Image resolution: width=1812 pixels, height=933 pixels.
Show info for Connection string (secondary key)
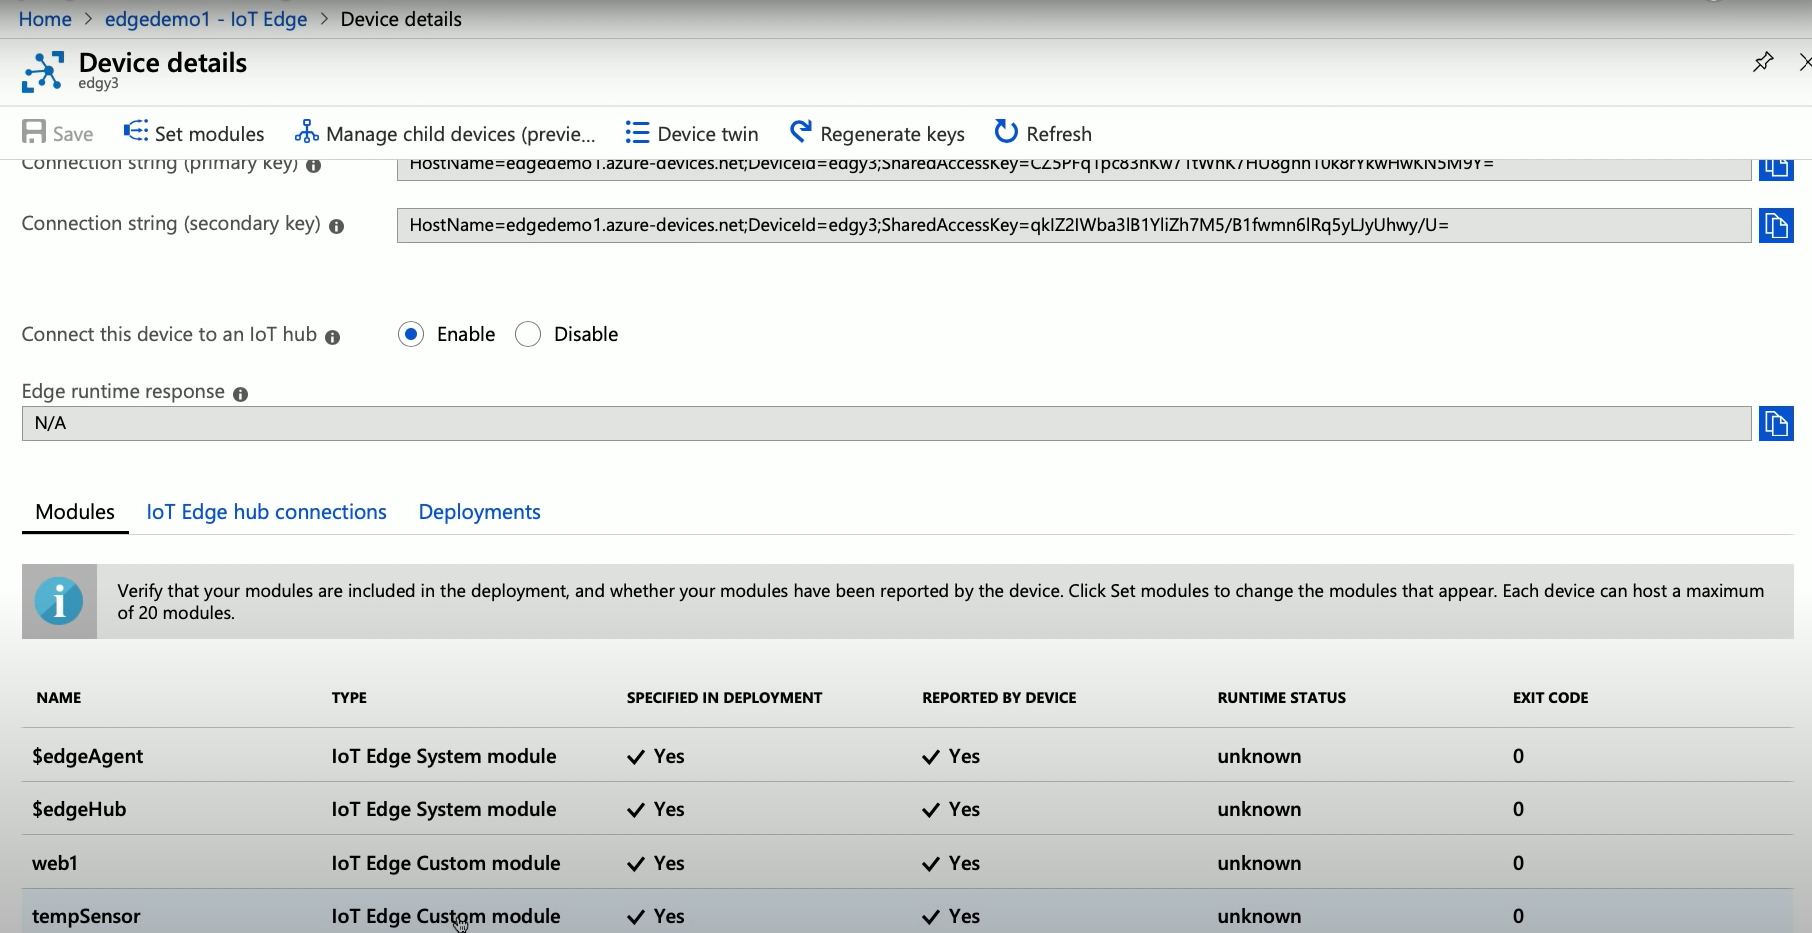(x=336, y=227)
